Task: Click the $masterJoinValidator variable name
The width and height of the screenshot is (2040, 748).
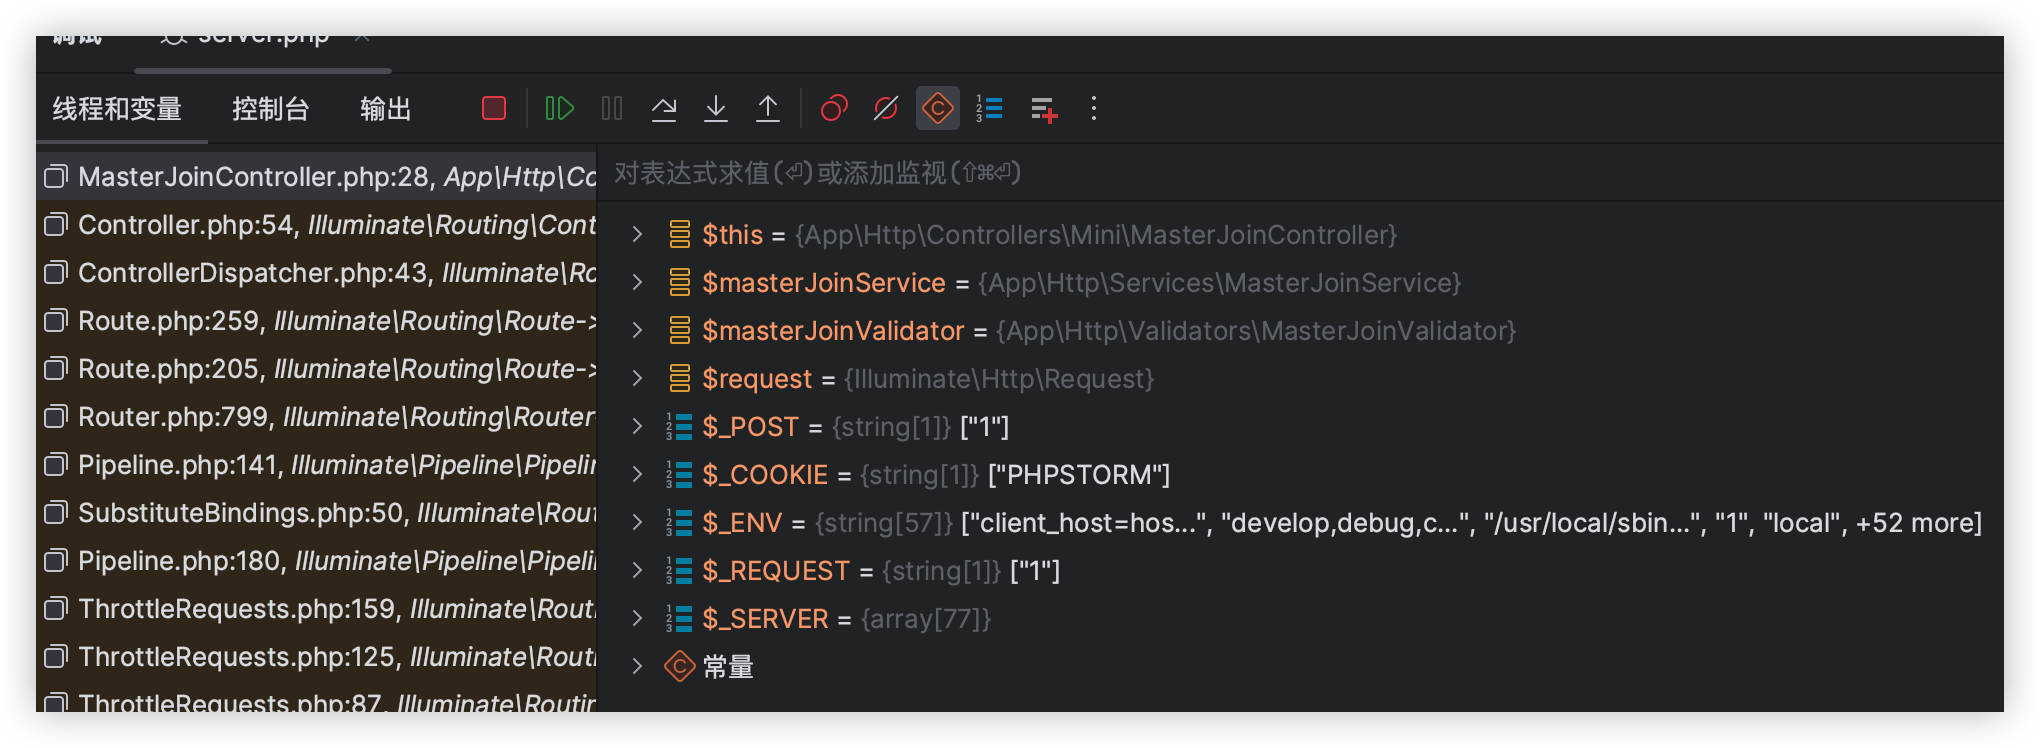Action: (833, 331)
